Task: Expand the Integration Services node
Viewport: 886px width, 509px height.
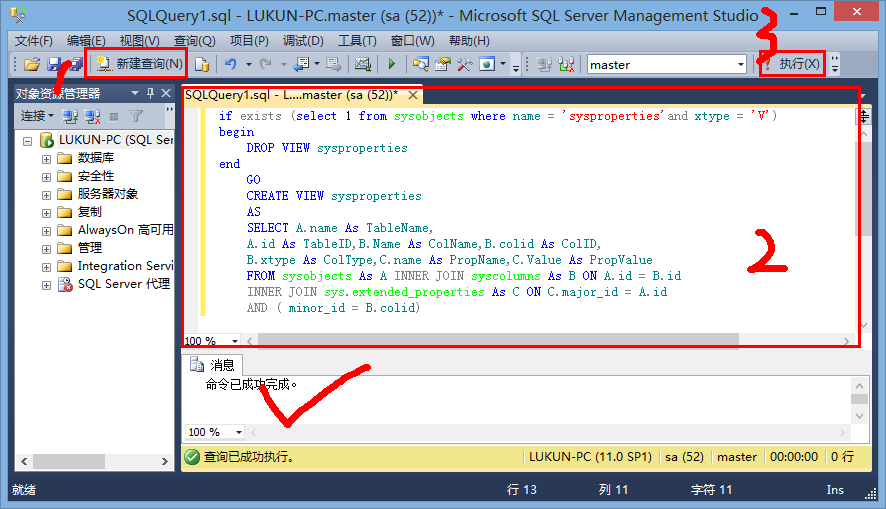Action: pyautogui.click(x=46, y=267)
